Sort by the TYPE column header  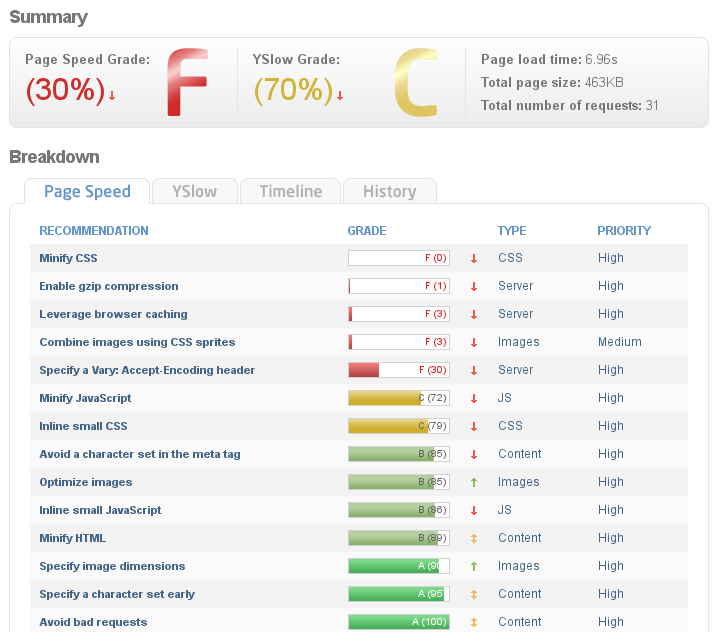tap(512, 231)
